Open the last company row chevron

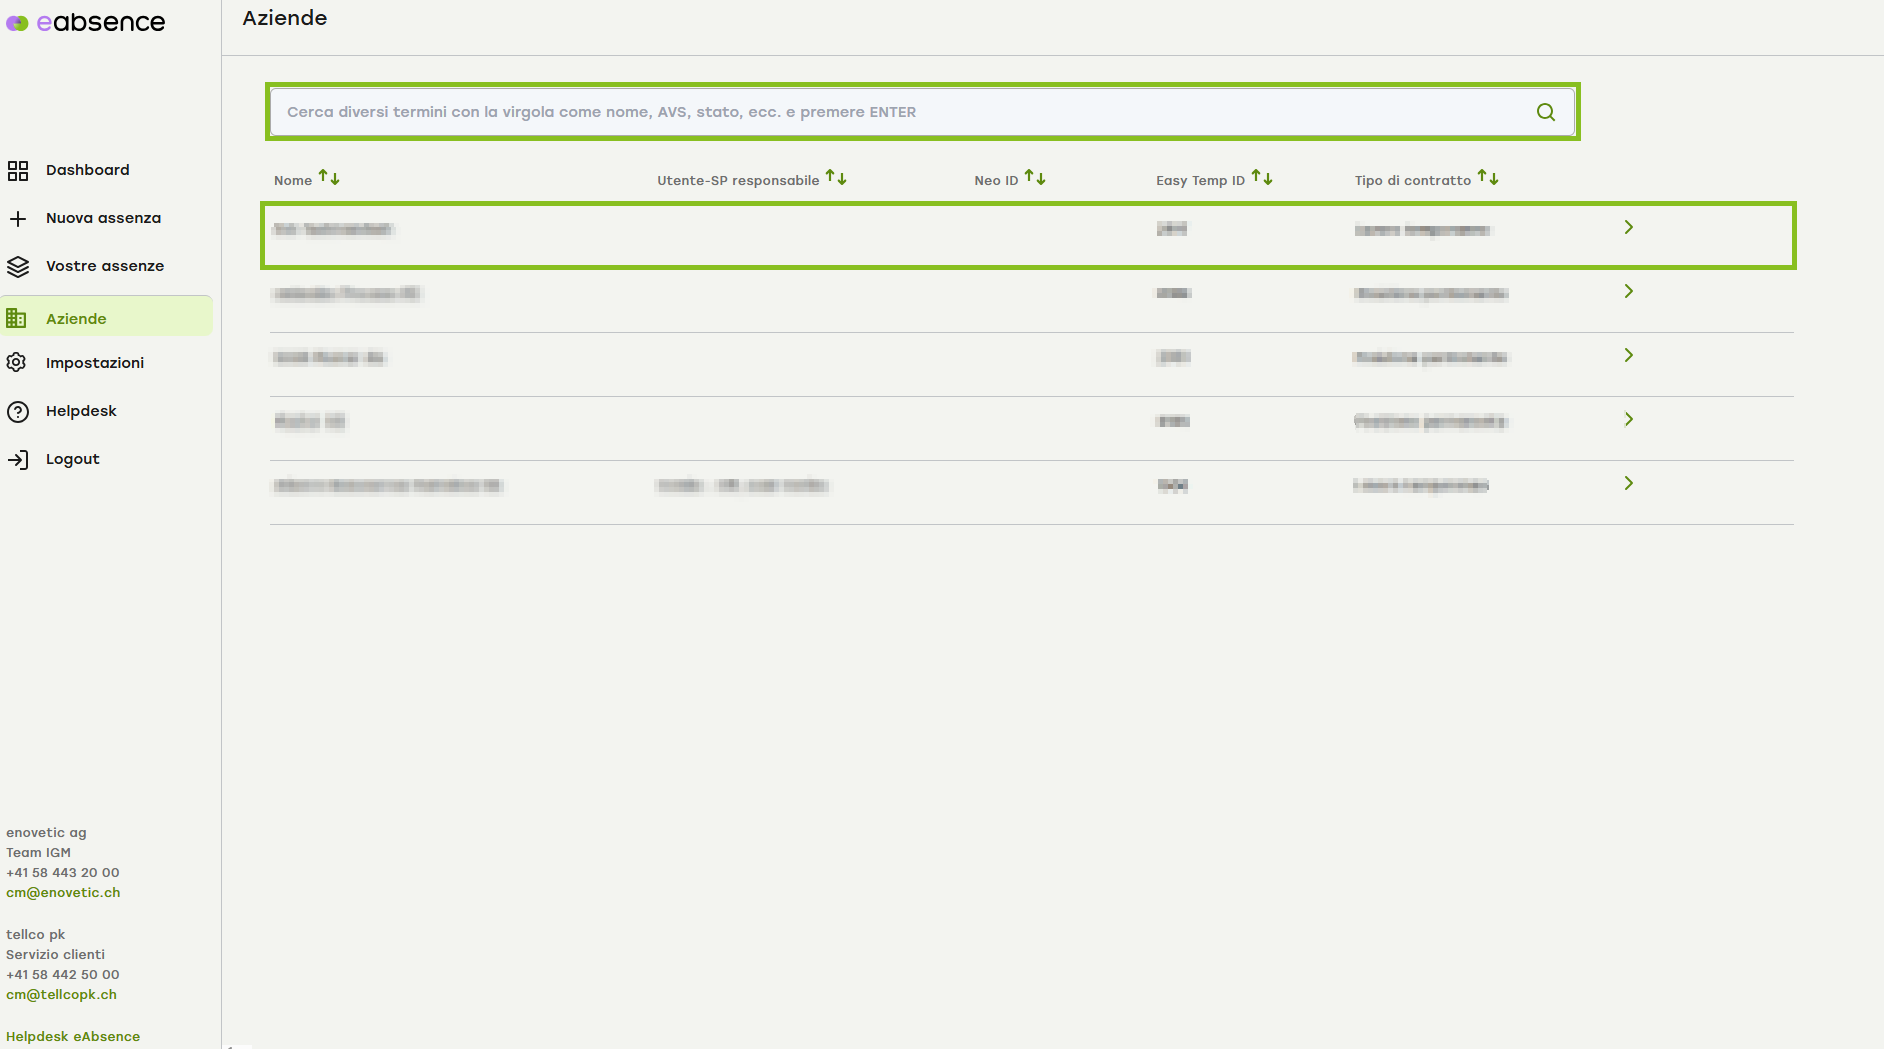coord(1628,484)
